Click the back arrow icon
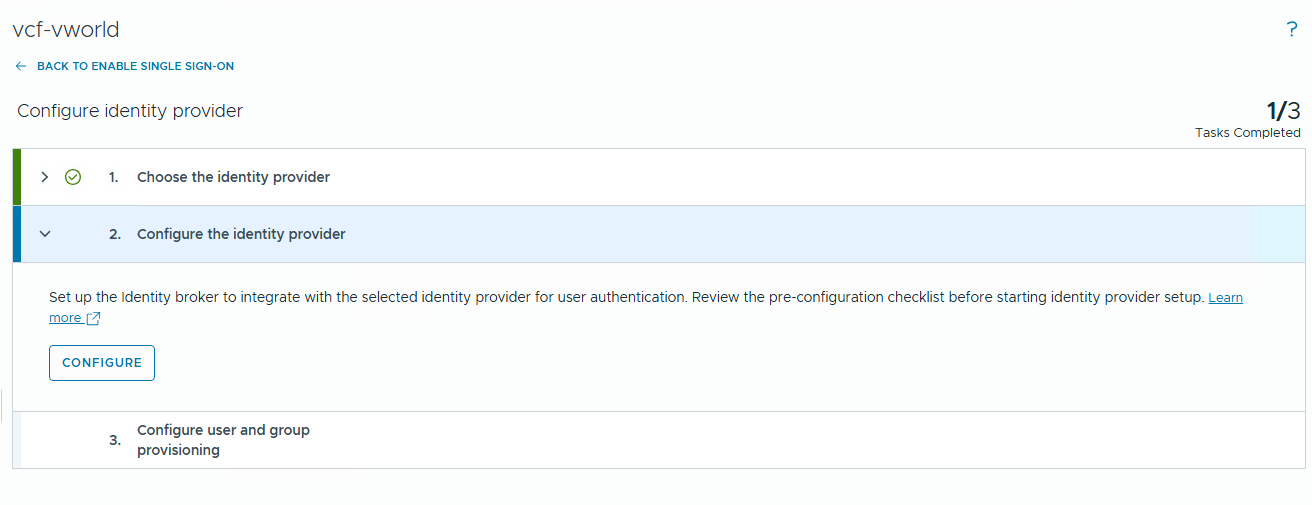The image size is (1312, 505). tap(21, 66)
